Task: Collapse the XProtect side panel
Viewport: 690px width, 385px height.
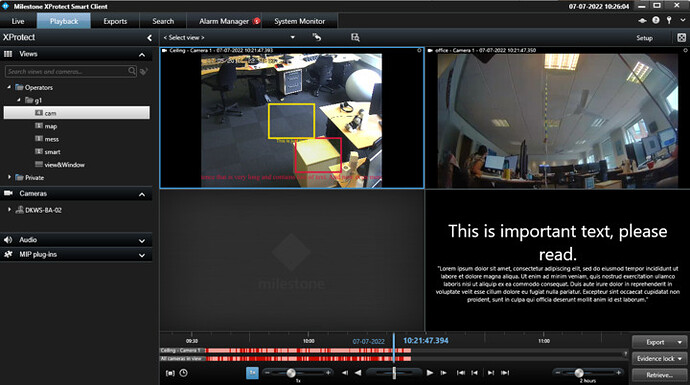Action: pos(149,38)
